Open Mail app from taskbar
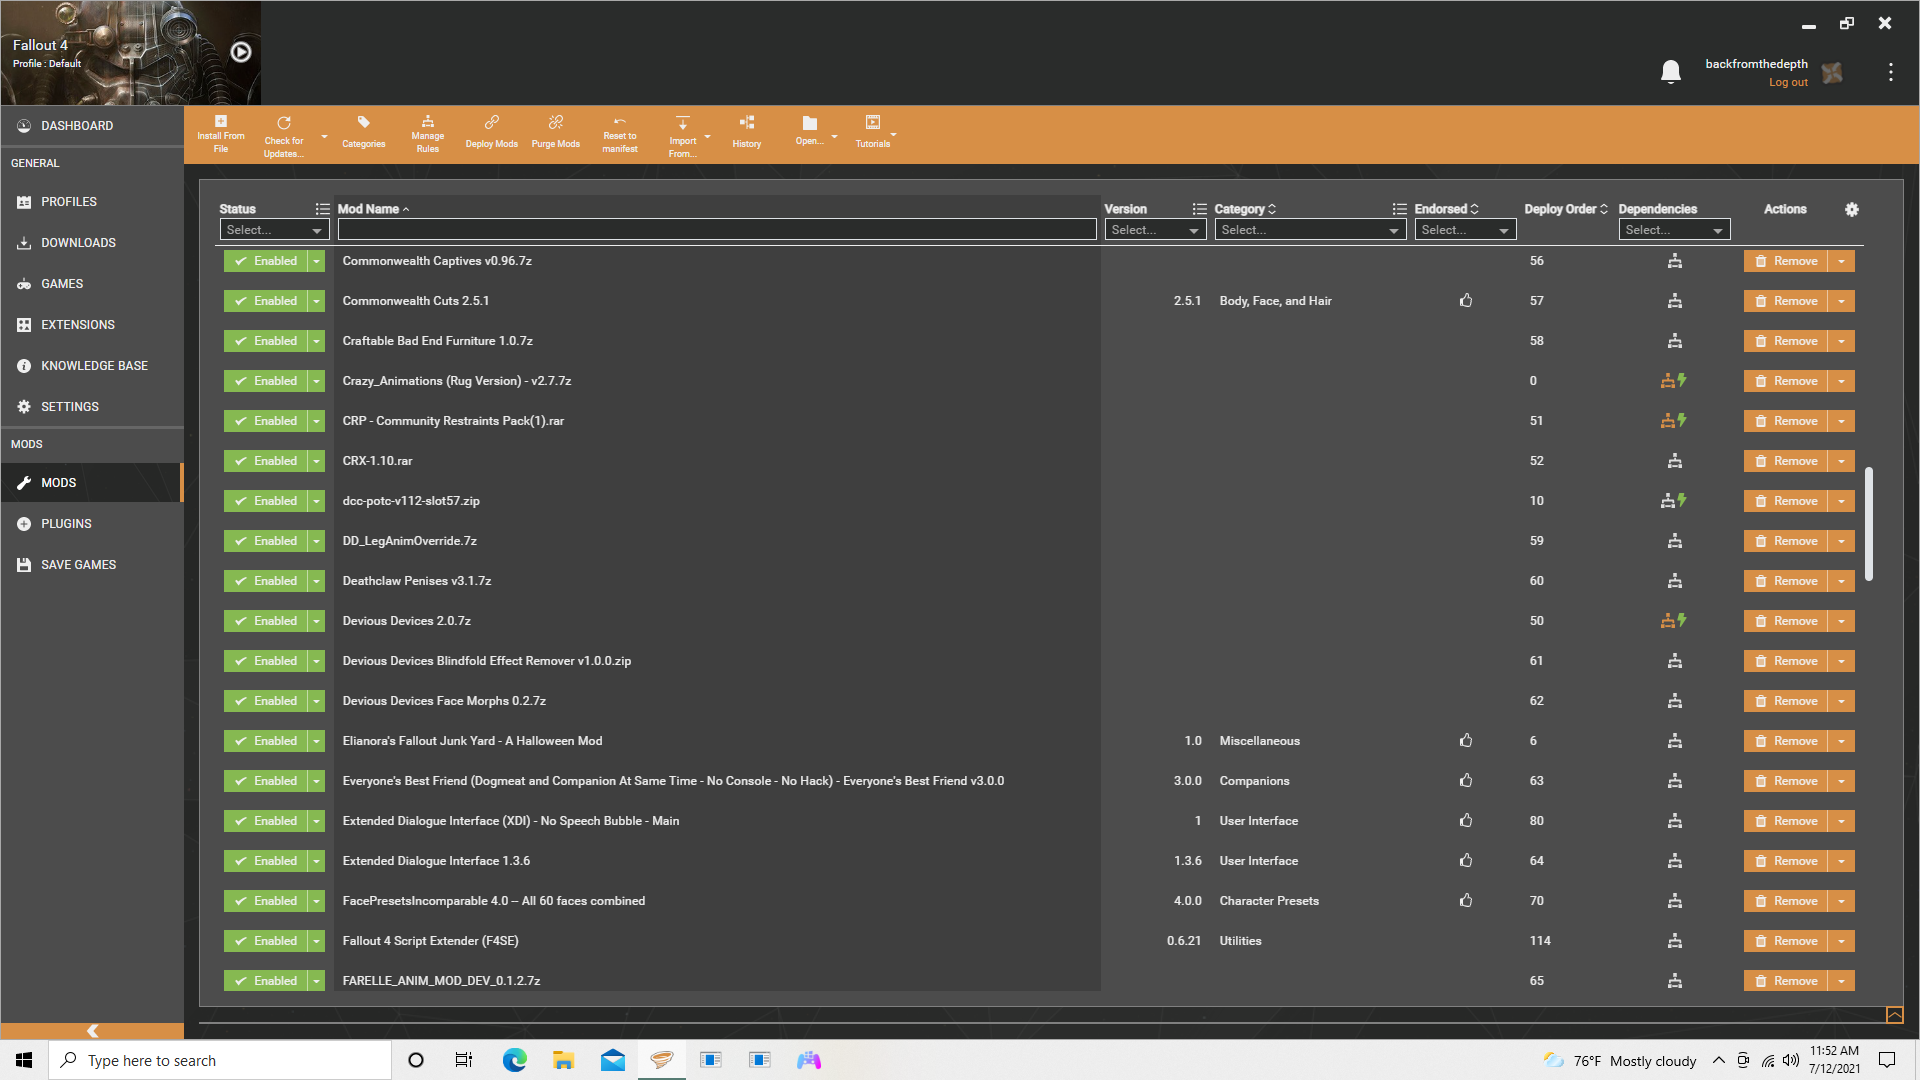Image resolution: width=1920 pixels, height=1080 pixels. pos(612,1060)
